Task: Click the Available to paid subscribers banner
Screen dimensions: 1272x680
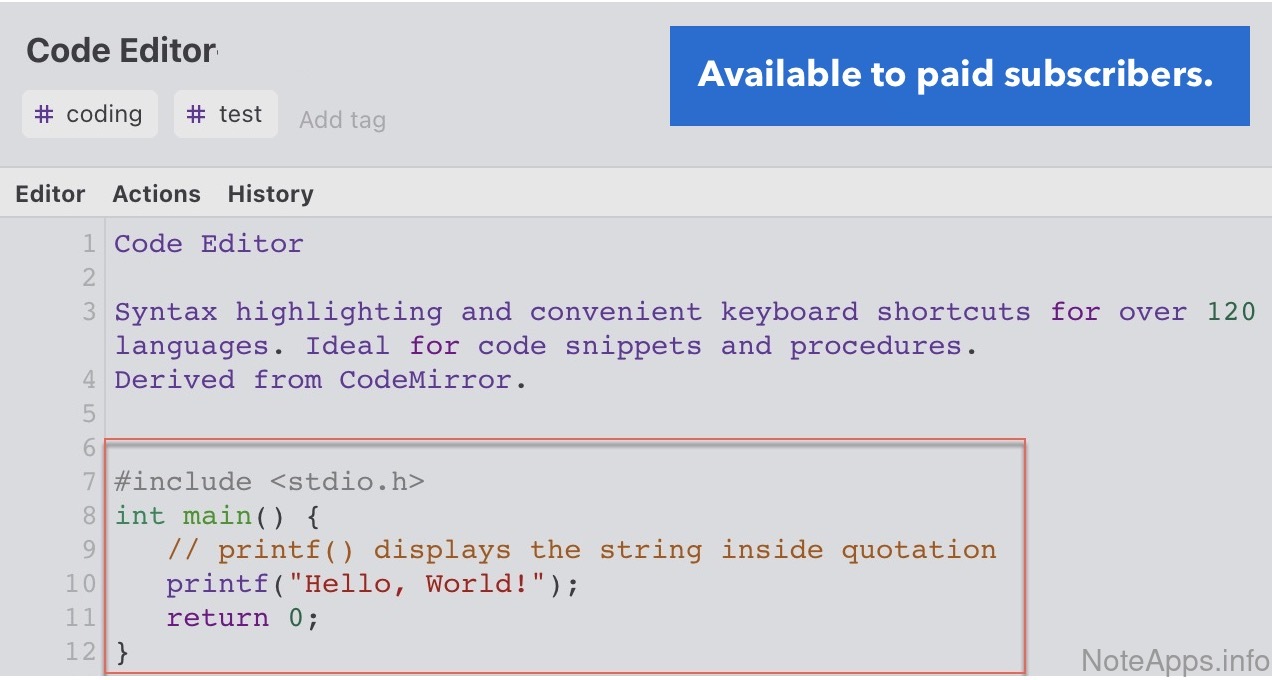Action: coord(959,76)
